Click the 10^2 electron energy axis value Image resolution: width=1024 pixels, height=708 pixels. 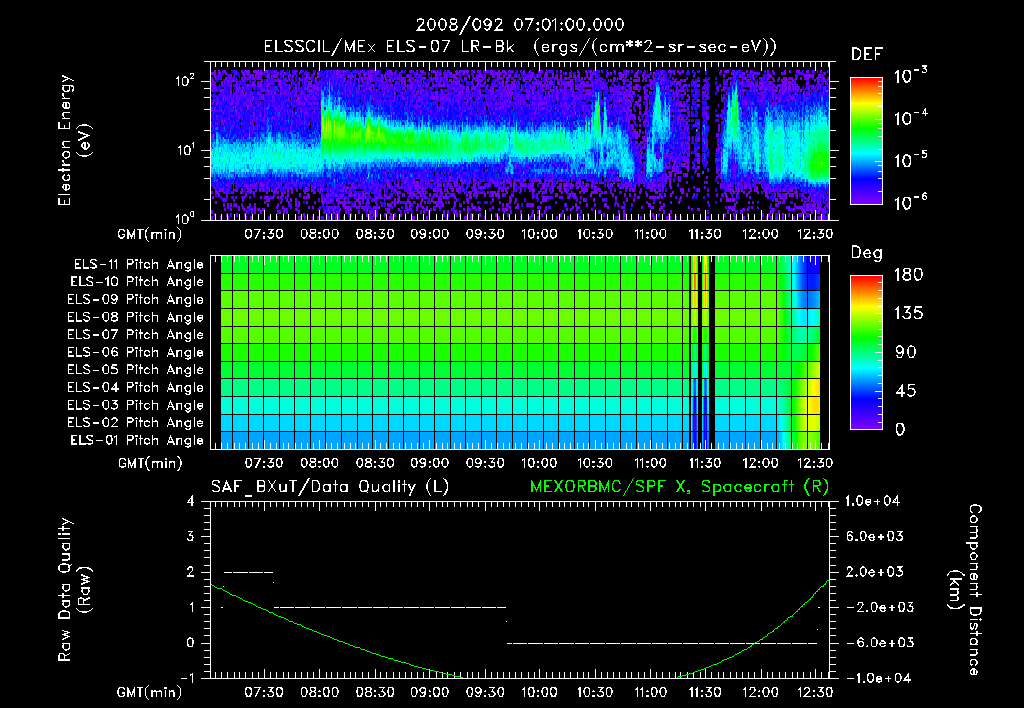point(185,81)
